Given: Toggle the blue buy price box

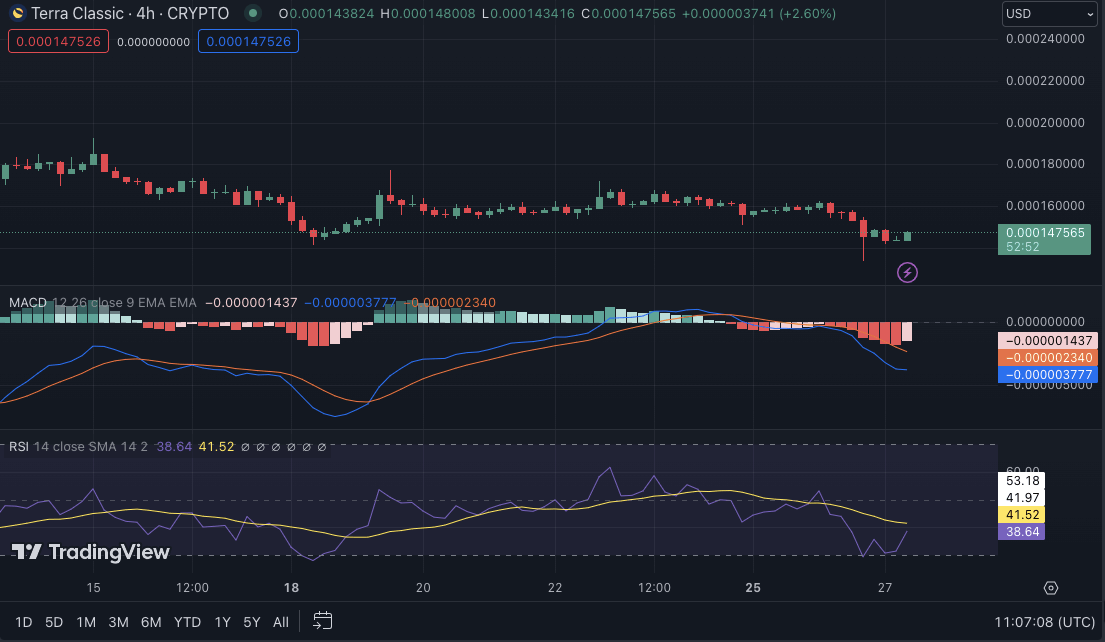Looking at the screenshot, I should [x=248, y=41].
